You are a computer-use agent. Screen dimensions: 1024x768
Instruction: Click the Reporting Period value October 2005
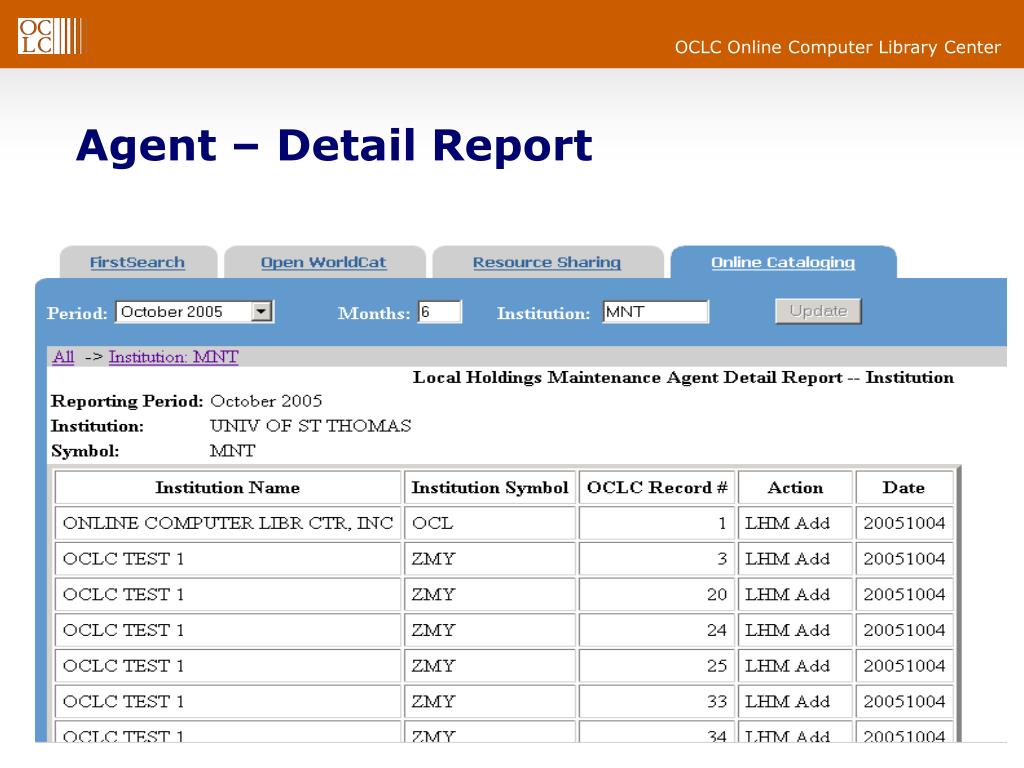(x=266, y=401)
